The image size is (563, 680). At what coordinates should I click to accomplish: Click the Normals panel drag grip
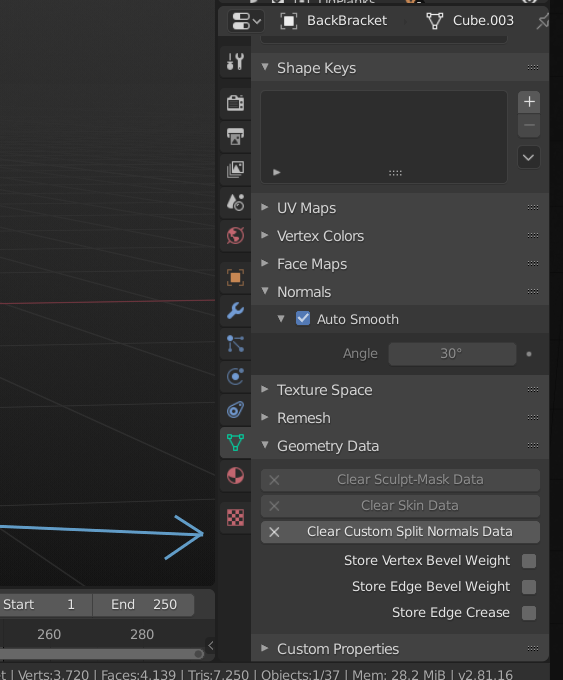coord(533,291)
